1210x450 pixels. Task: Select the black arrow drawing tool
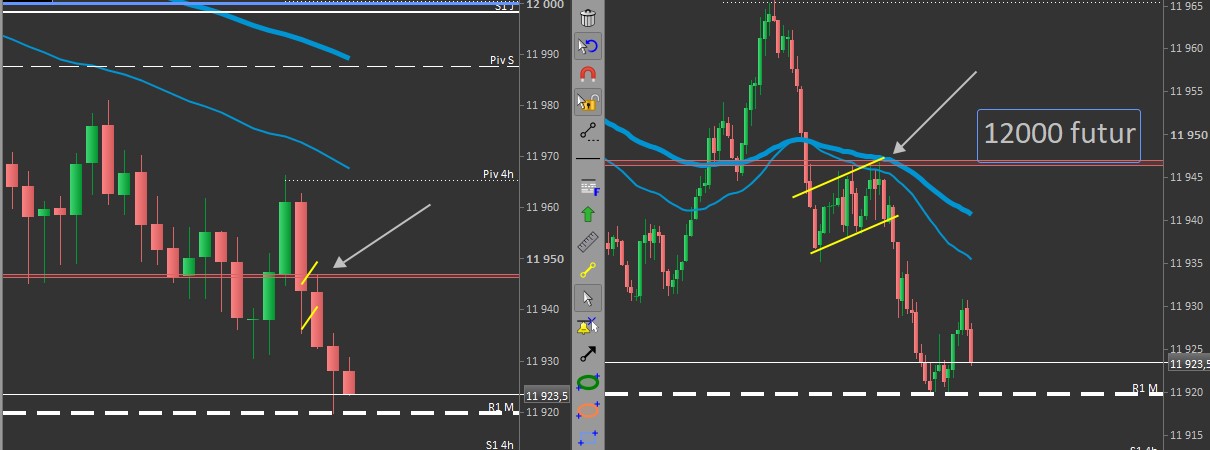(x=588, y=353)
